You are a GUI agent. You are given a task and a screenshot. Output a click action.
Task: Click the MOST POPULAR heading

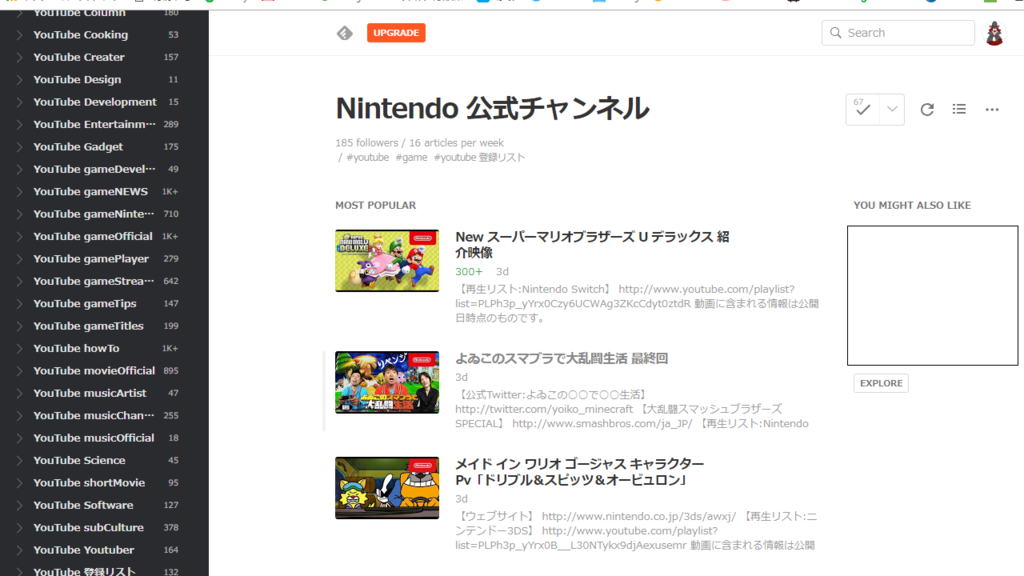376,205
